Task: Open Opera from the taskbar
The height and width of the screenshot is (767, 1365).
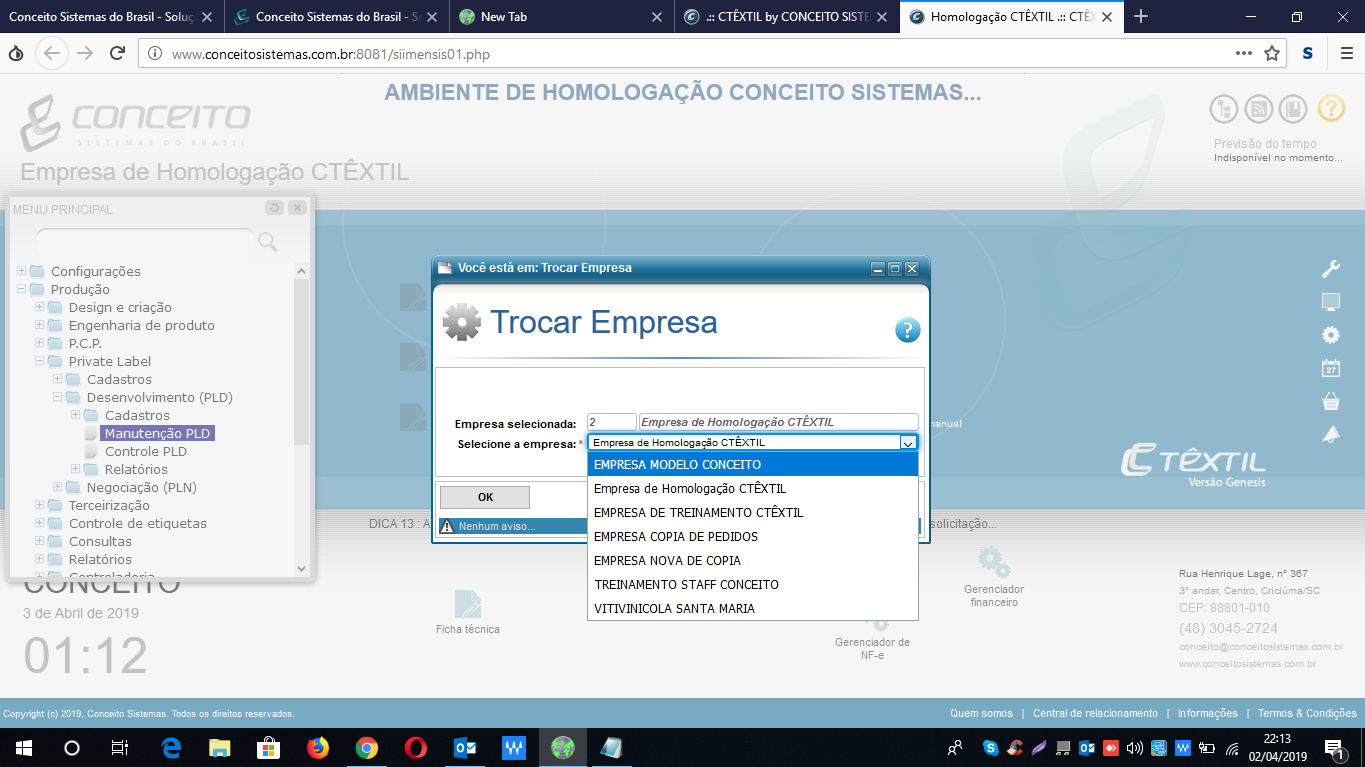Action: tap(416, 747)
